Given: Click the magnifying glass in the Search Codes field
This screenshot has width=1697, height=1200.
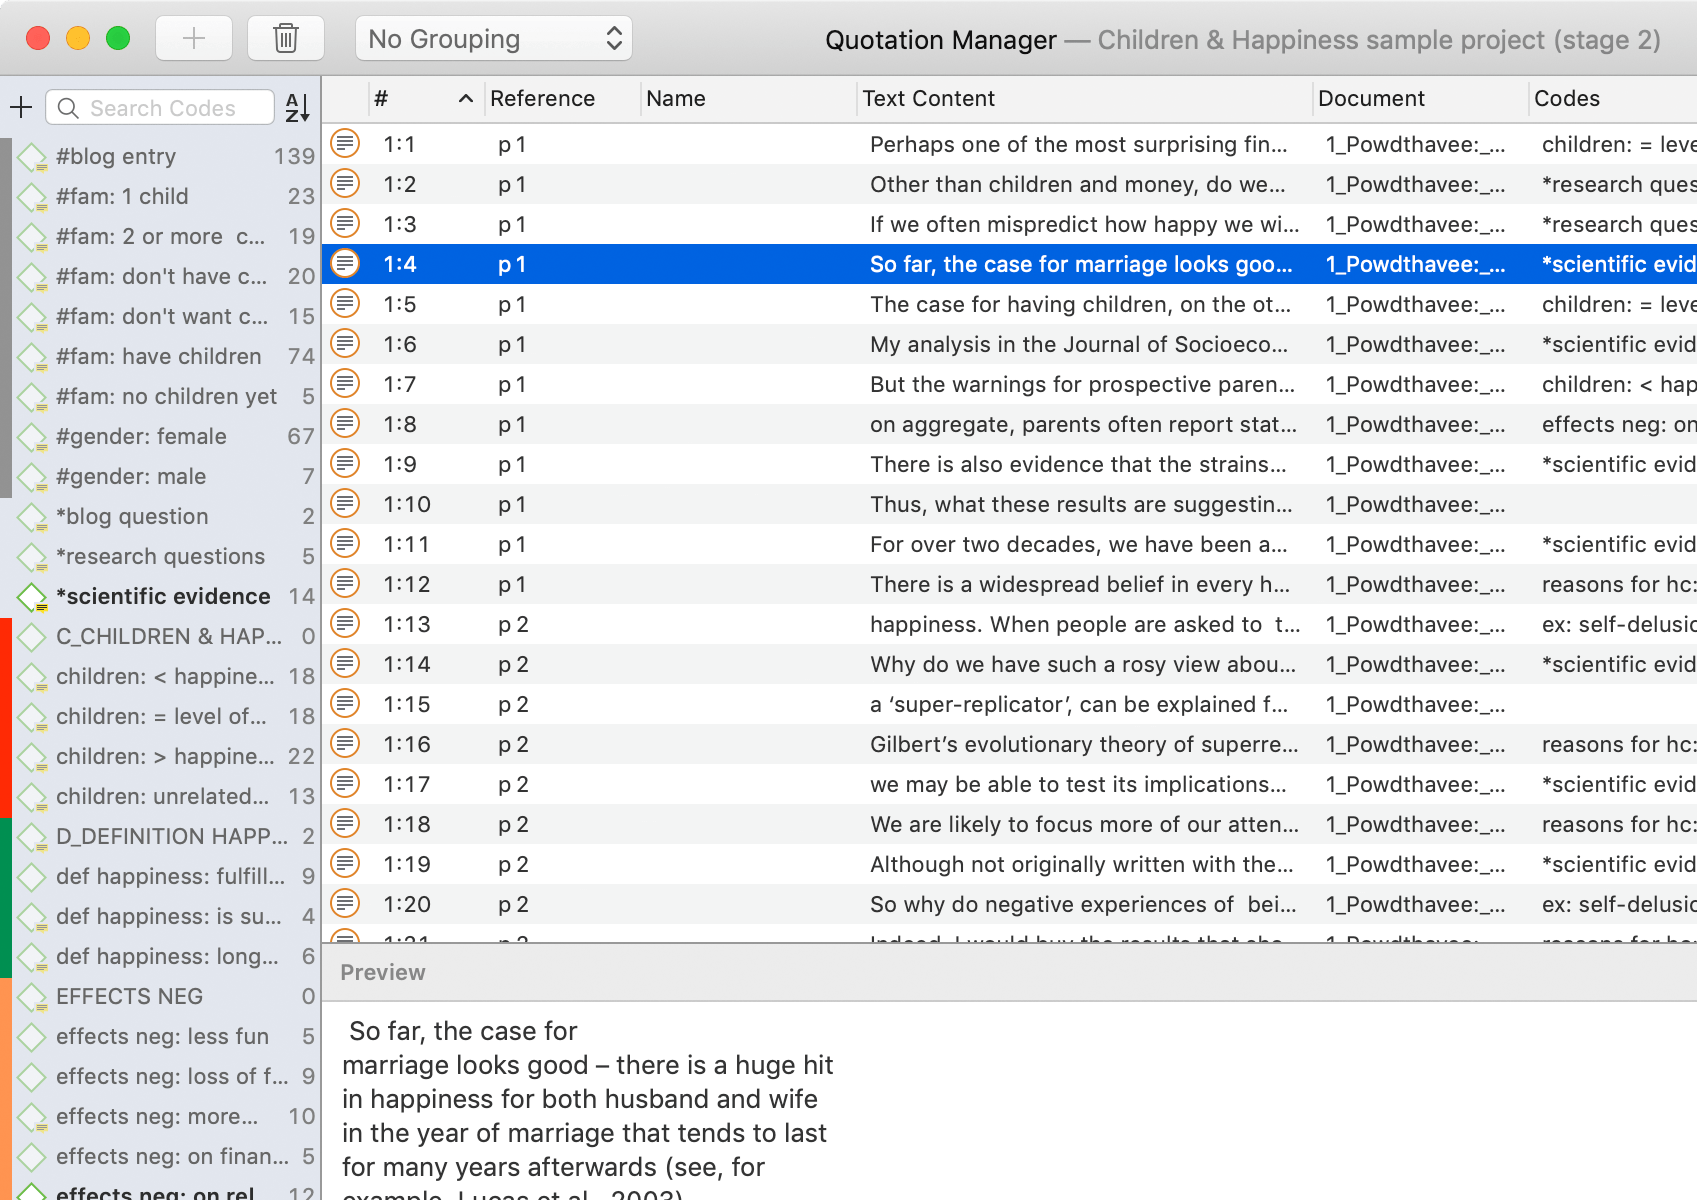Looking at the screenshot, I should [66, 107].
